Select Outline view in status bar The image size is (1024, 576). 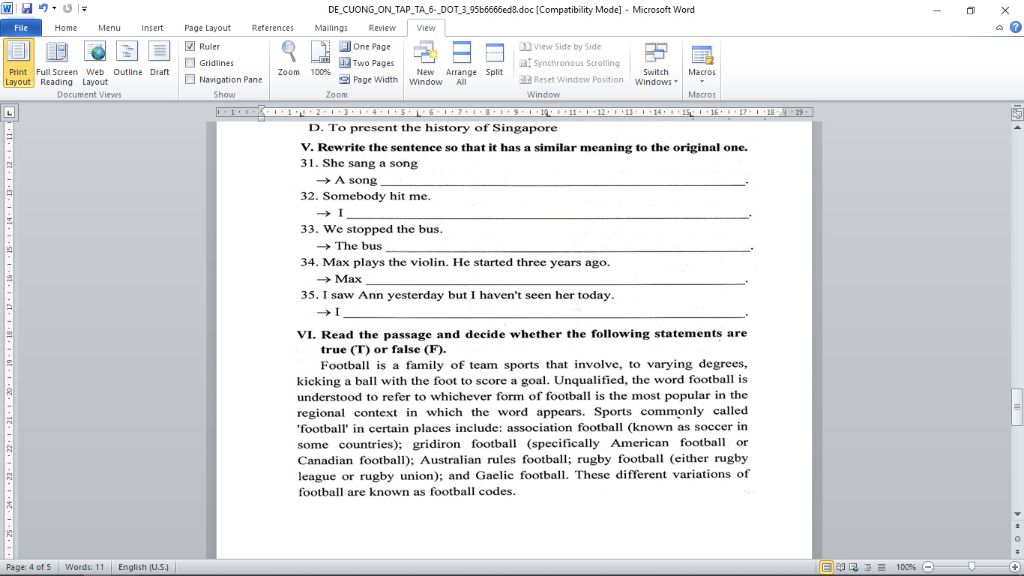(868, 567)
